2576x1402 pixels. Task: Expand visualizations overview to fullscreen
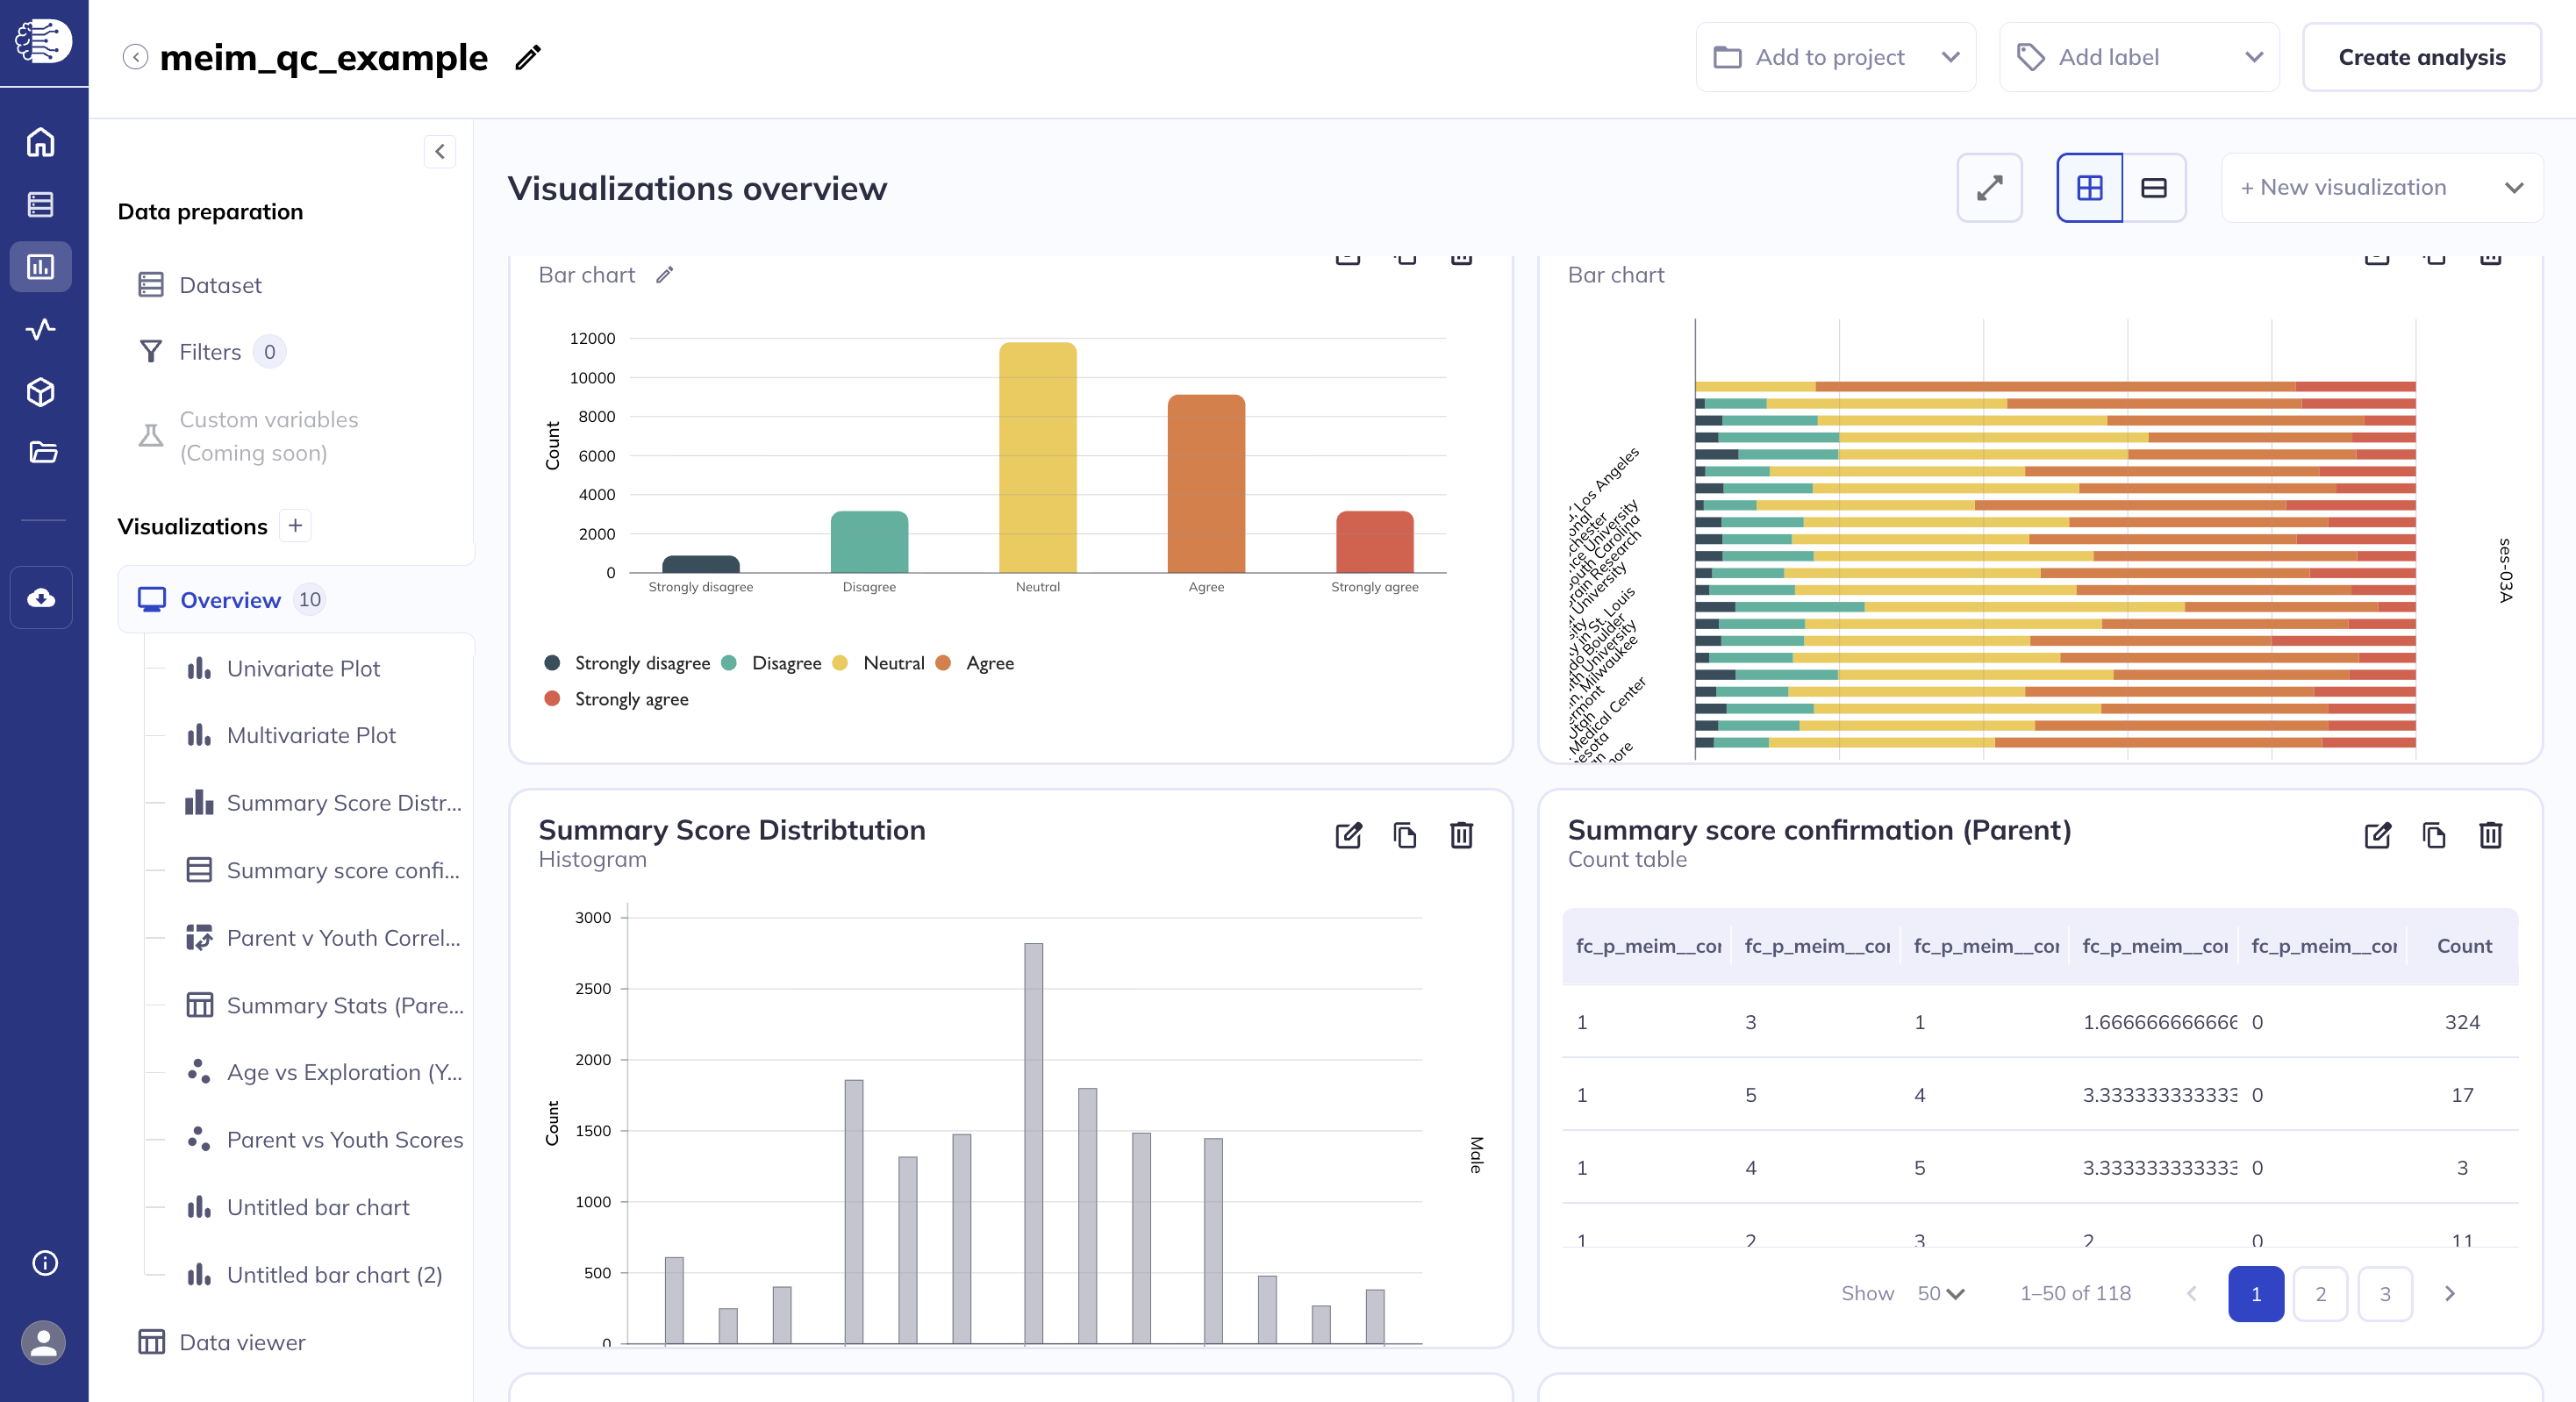pos(1989,188)
